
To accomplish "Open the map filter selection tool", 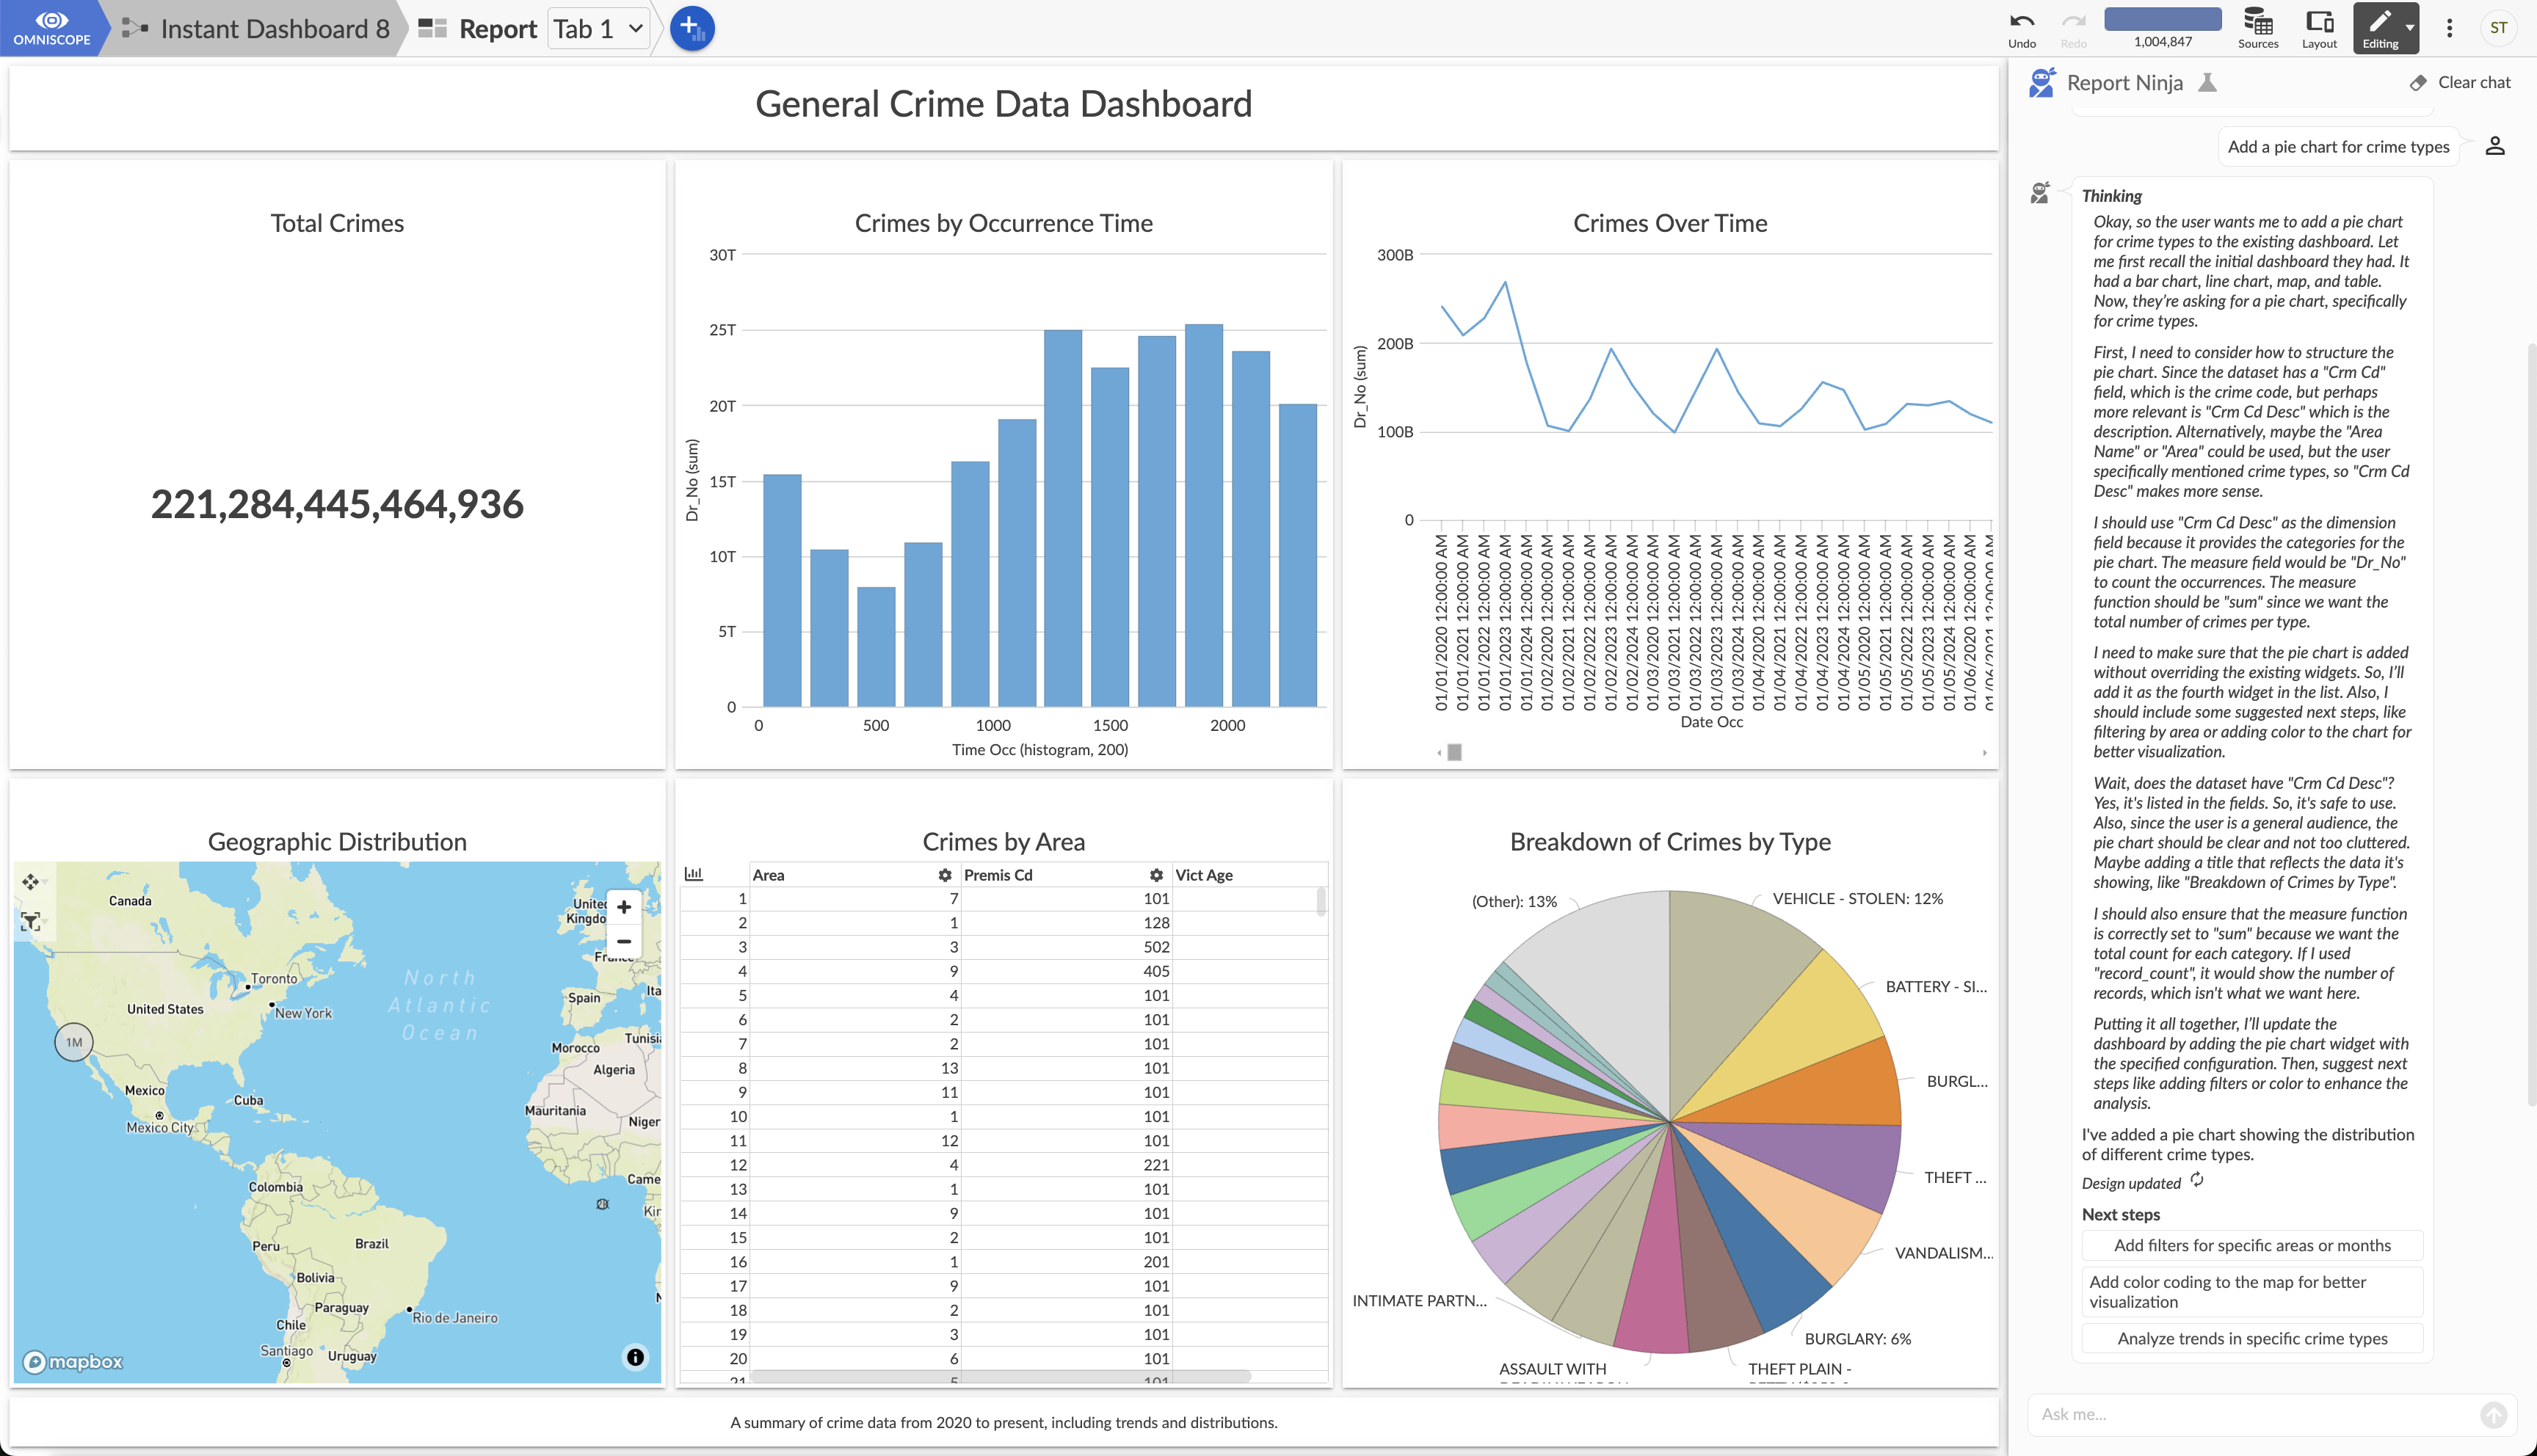I will [31, 921].
